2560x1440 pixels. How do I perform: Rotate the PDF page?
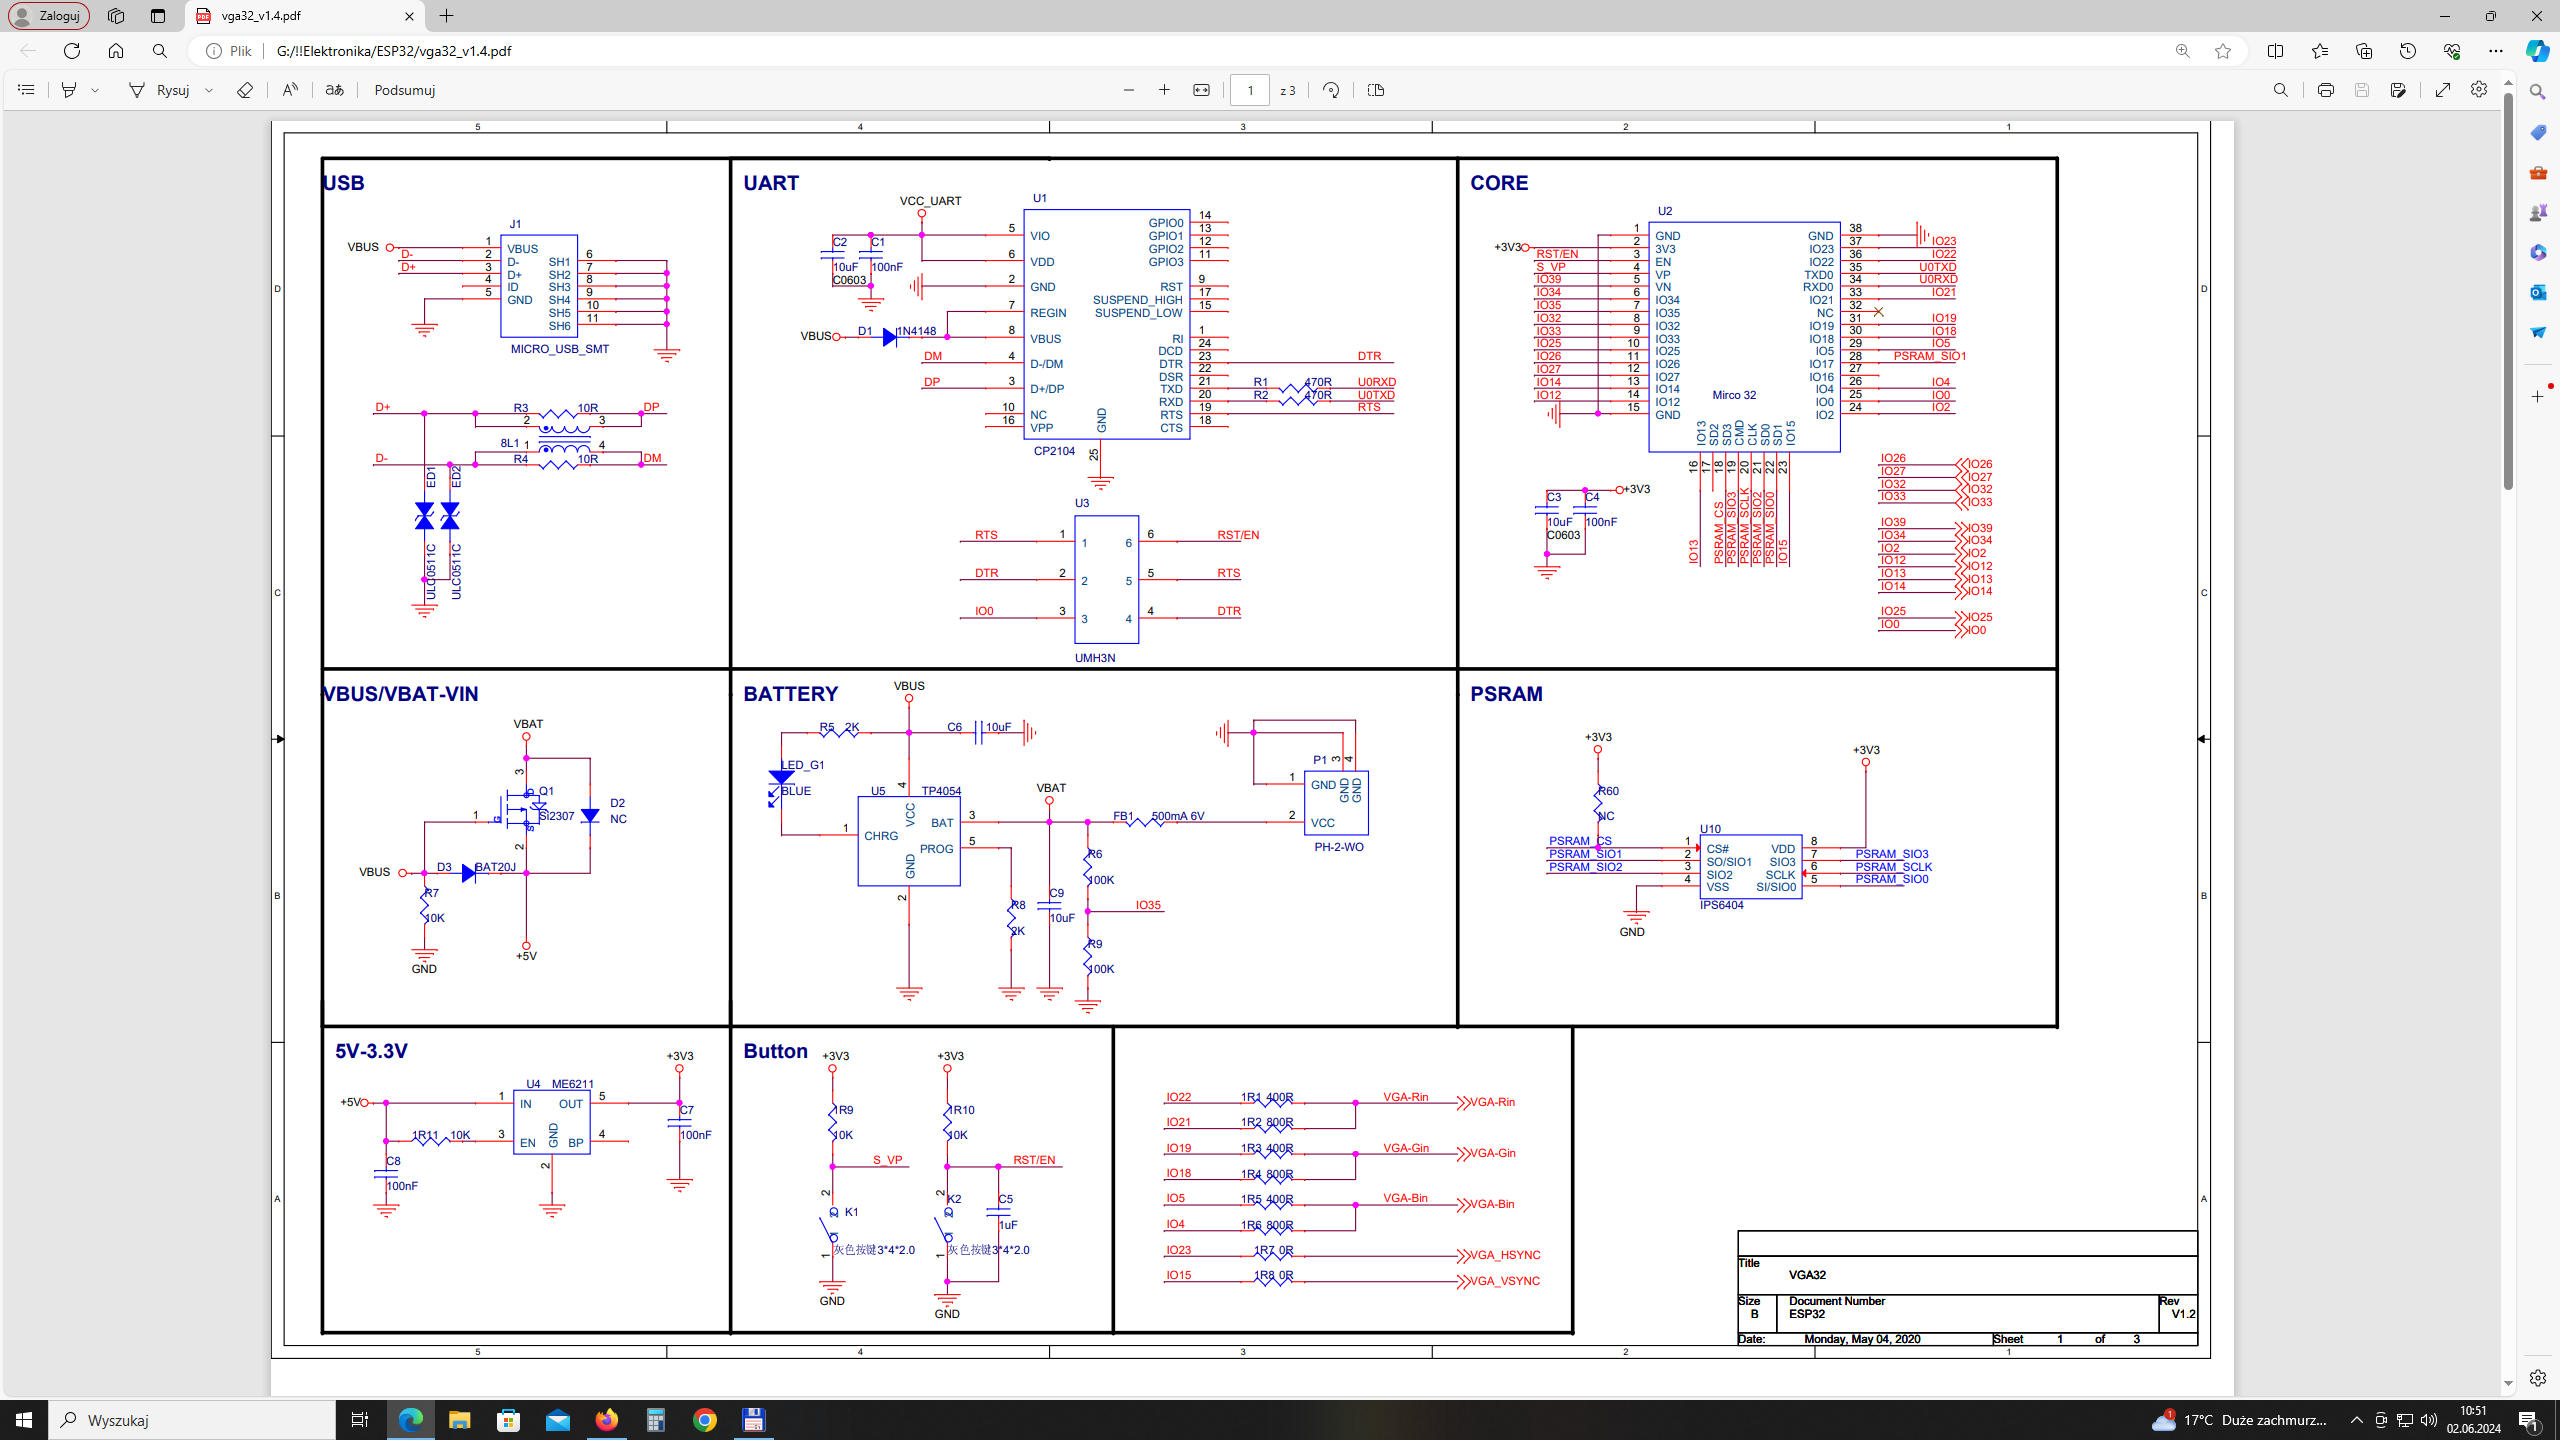point(1331,90)
